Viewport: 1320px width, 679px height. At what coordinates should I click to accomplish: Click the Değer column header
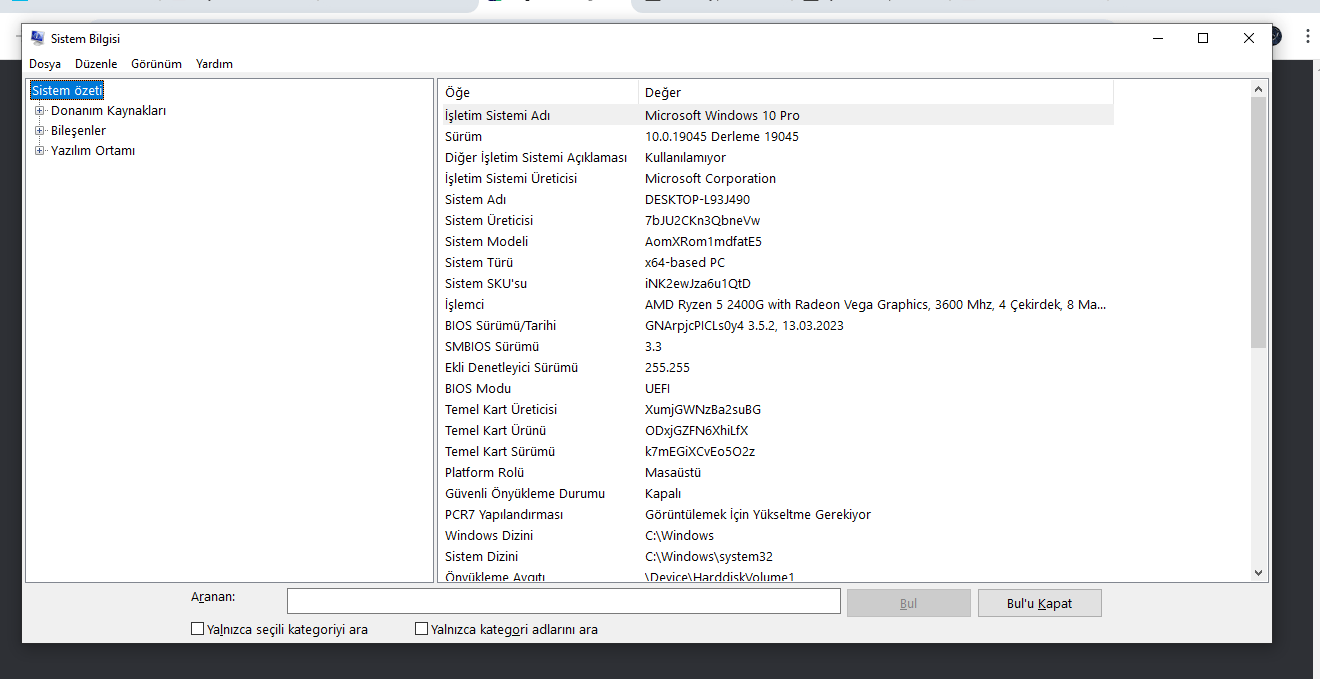tap(875, 92)
